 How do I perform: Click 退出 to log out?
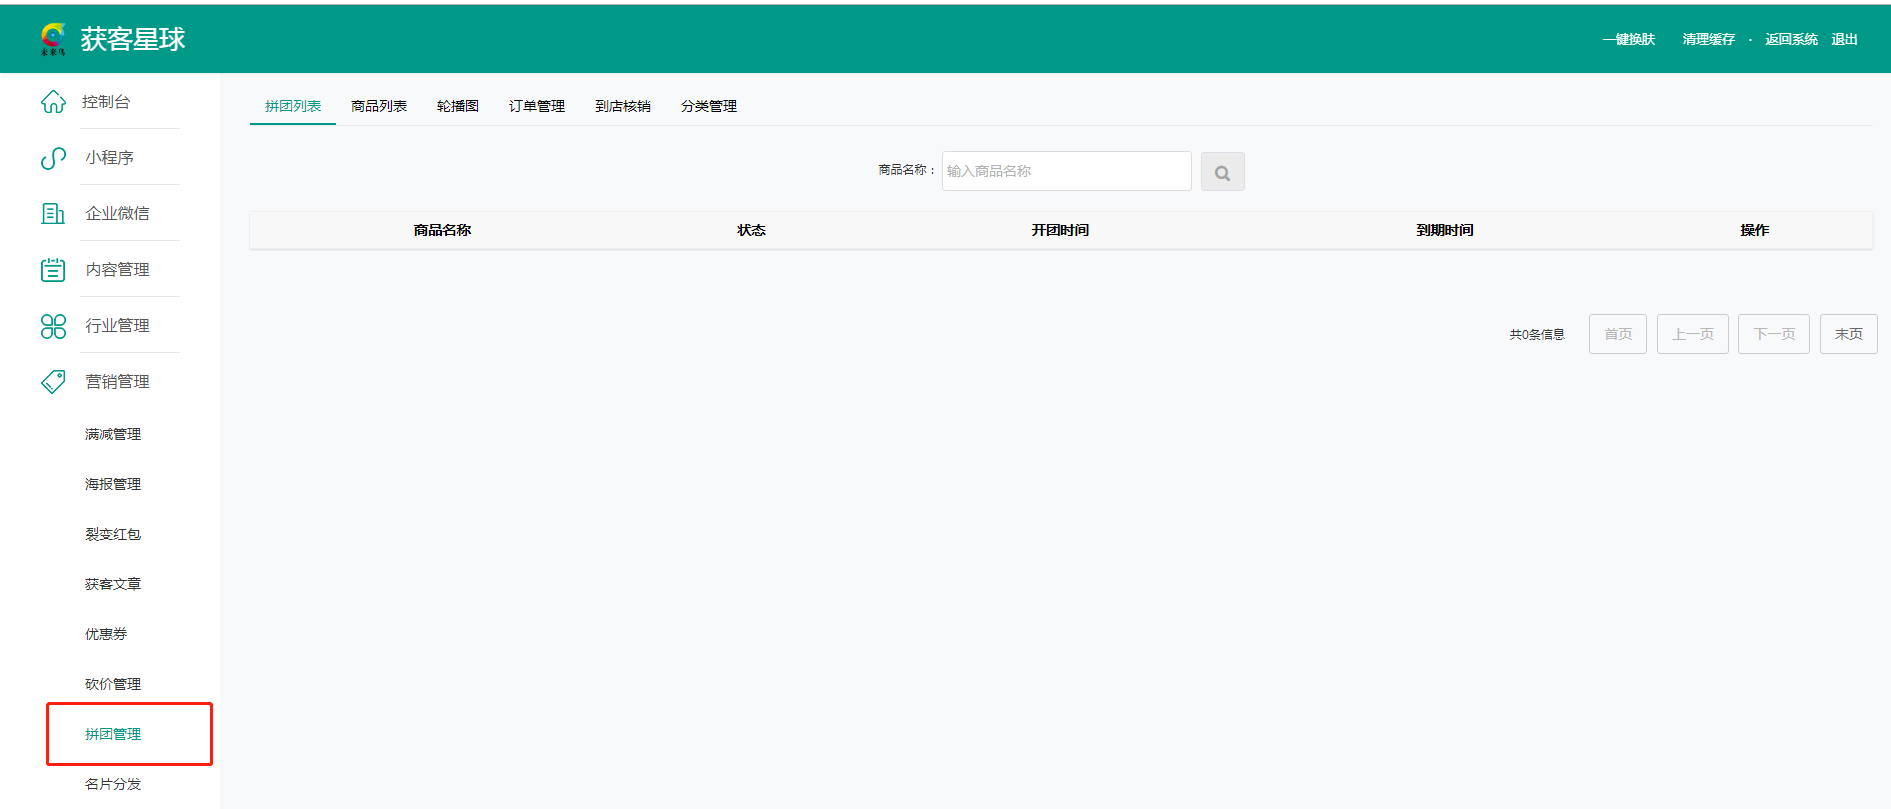pyautogui.click(x=1844, y=40)
